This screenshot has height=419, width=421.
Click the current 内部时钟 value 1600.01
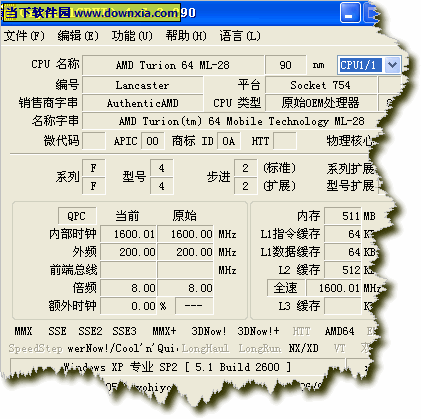point(128,234)
